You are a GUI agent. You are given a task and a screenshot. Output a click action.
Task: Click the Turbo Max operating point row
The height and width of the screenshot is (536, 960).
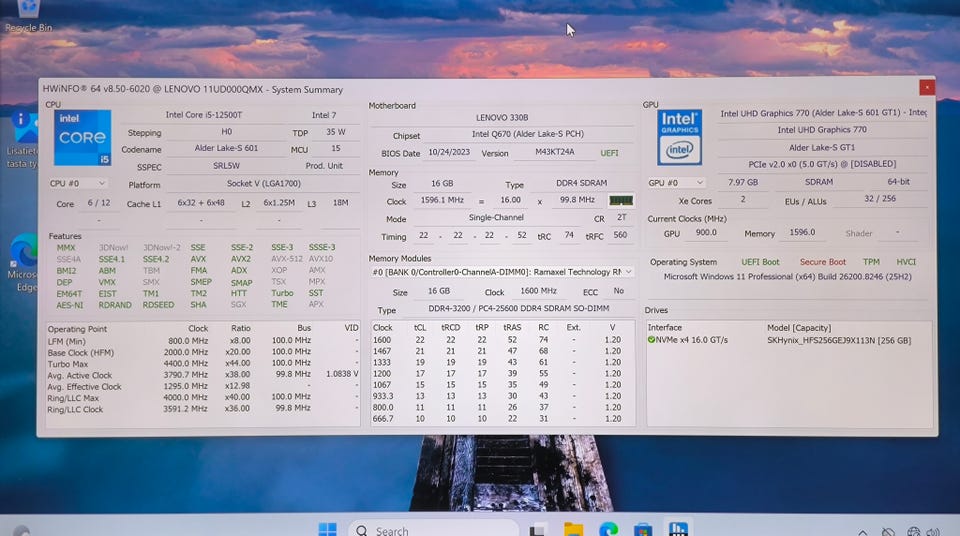203,363
